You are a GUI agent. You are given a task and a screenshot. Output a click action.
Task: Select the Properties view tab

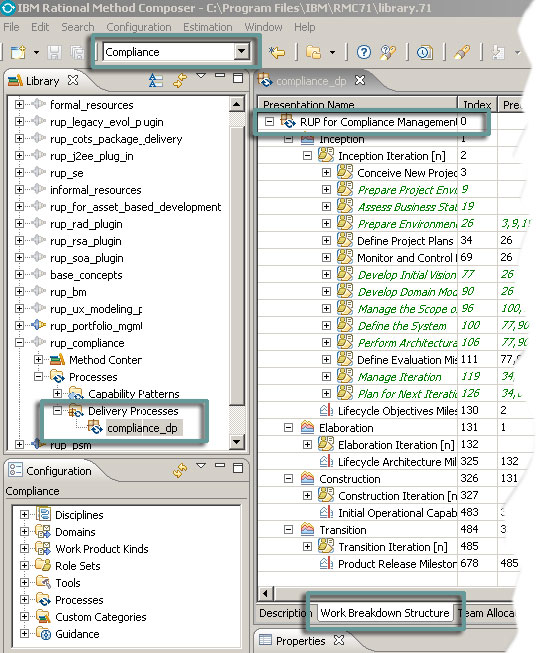point(301,641)
